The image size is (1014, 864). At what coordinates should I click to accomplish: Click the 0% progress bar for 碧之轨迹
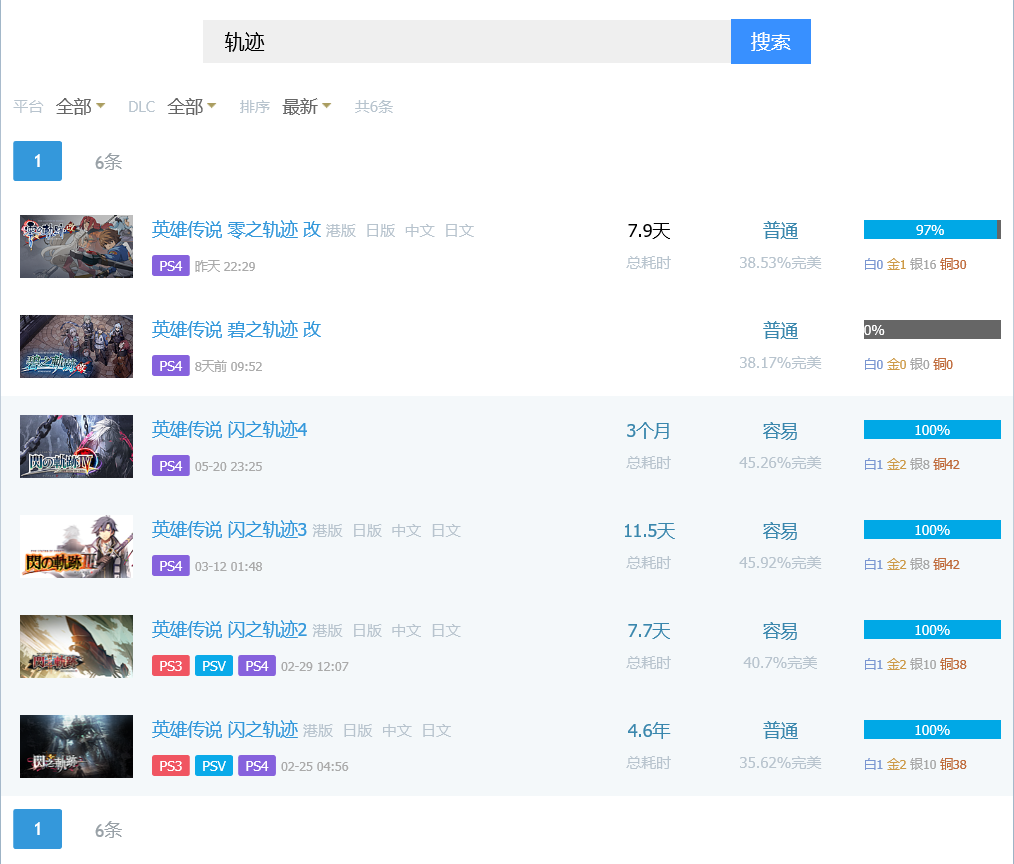tap(931, 330)
